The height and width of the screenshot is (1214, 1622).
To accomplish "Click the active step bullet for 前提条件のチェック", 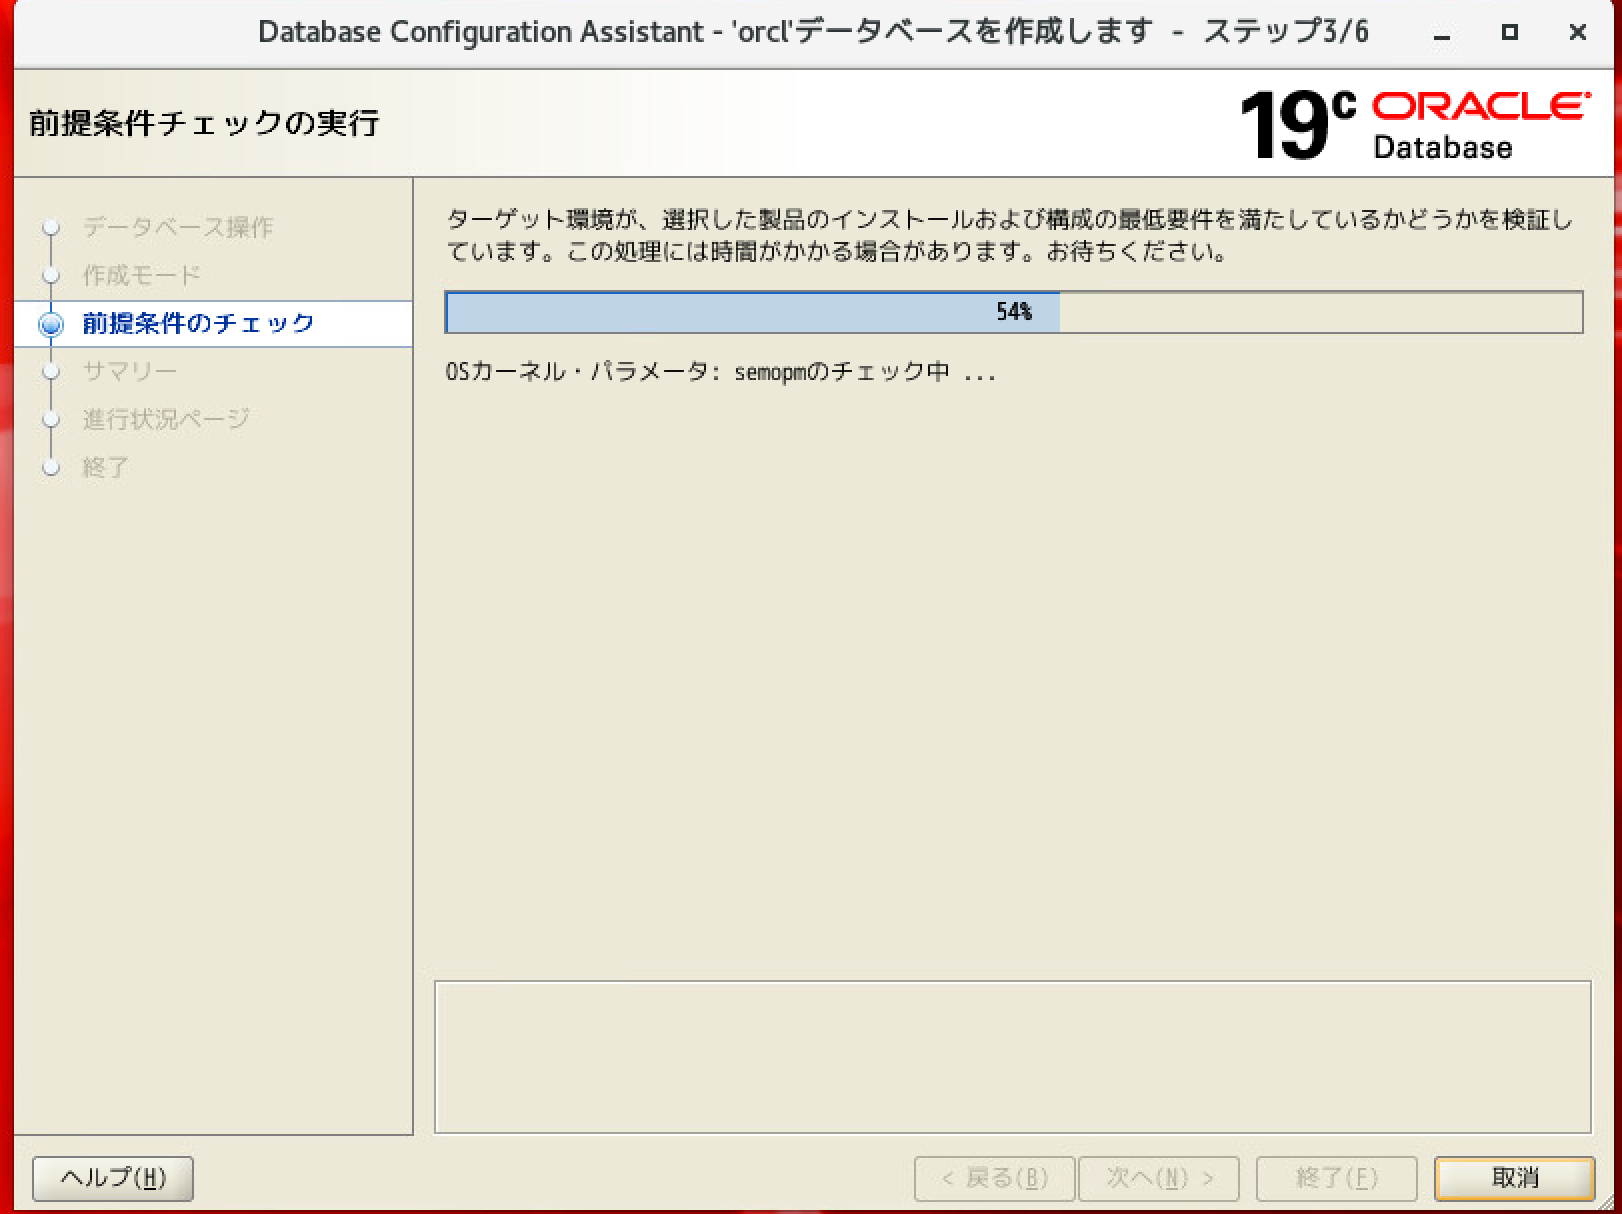I will coord(51,324).
